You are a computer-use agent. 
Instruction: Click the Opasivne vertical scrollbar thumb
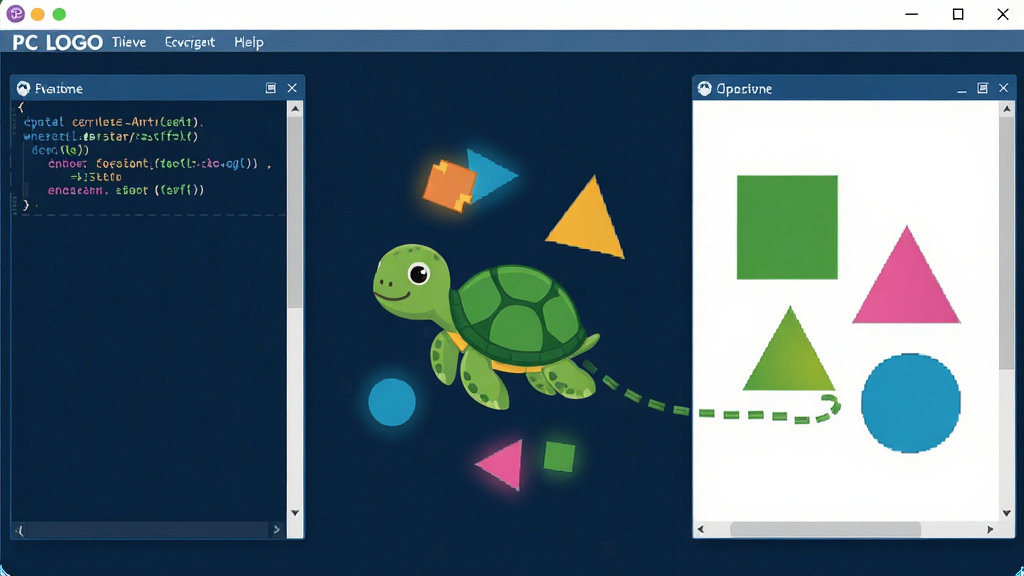pos(1006,244)
